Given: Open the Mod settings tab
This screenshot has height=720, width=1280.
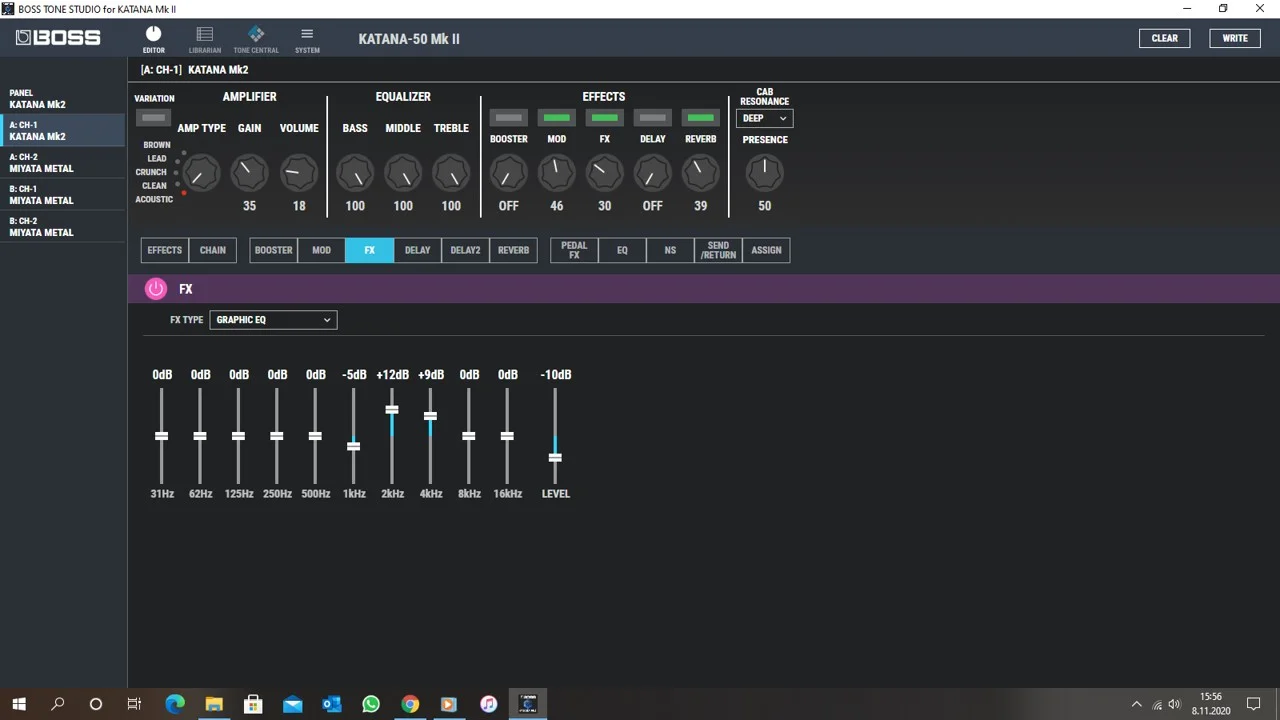Looking at the screenshot, I should point(321,250).
